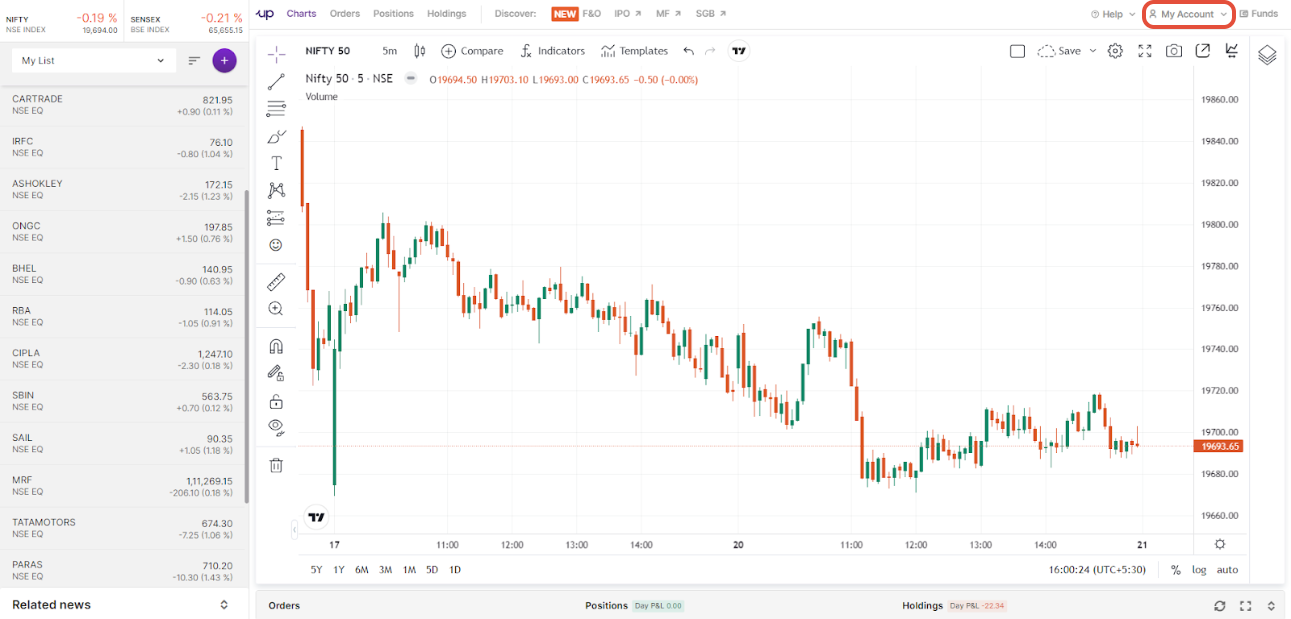This screenshot has width=1291, height=619.
Task: Expand the Save layout dropdown arrow
Action: pos(1092,51)
